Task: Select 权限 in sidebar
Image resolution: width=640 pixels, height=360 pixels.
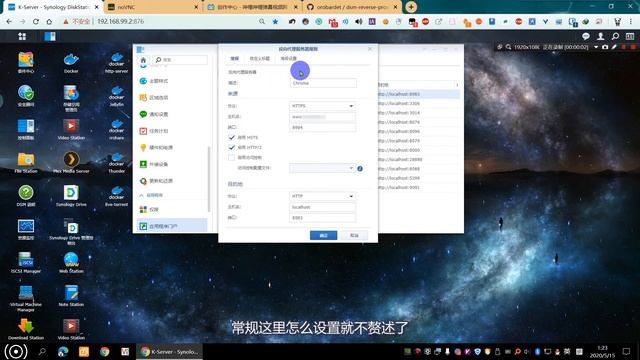Action: [x=171, y=209]
